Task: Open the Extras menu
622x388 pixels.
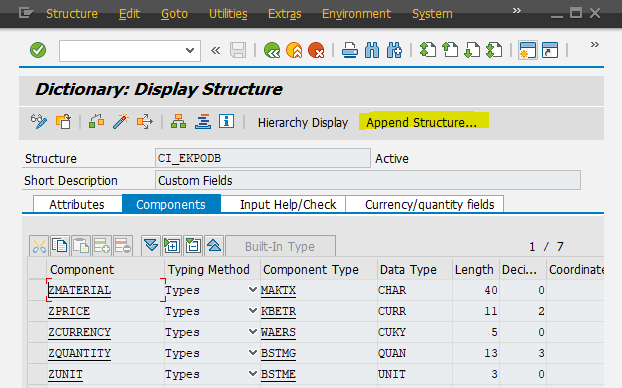Action: [284, 14]
